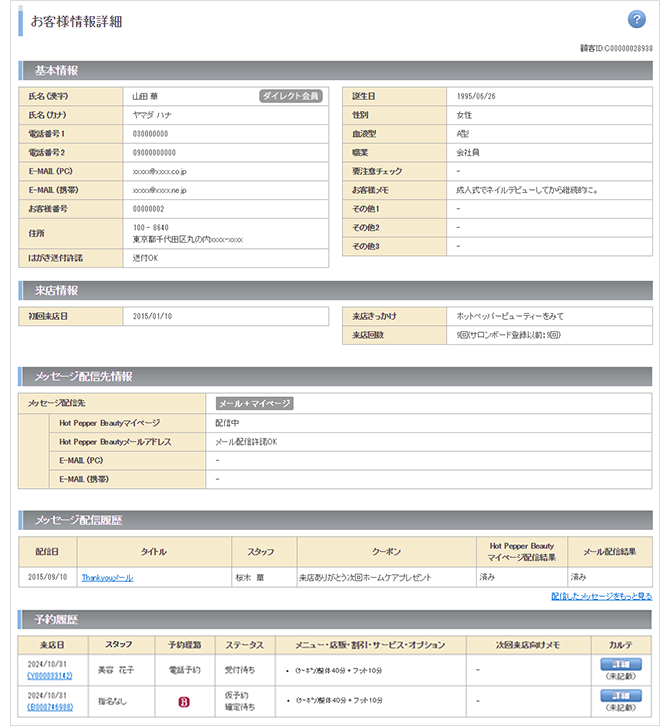Click the ダイレクト会員 badge next to name
The image size is (670, 726).
[290, 96]
